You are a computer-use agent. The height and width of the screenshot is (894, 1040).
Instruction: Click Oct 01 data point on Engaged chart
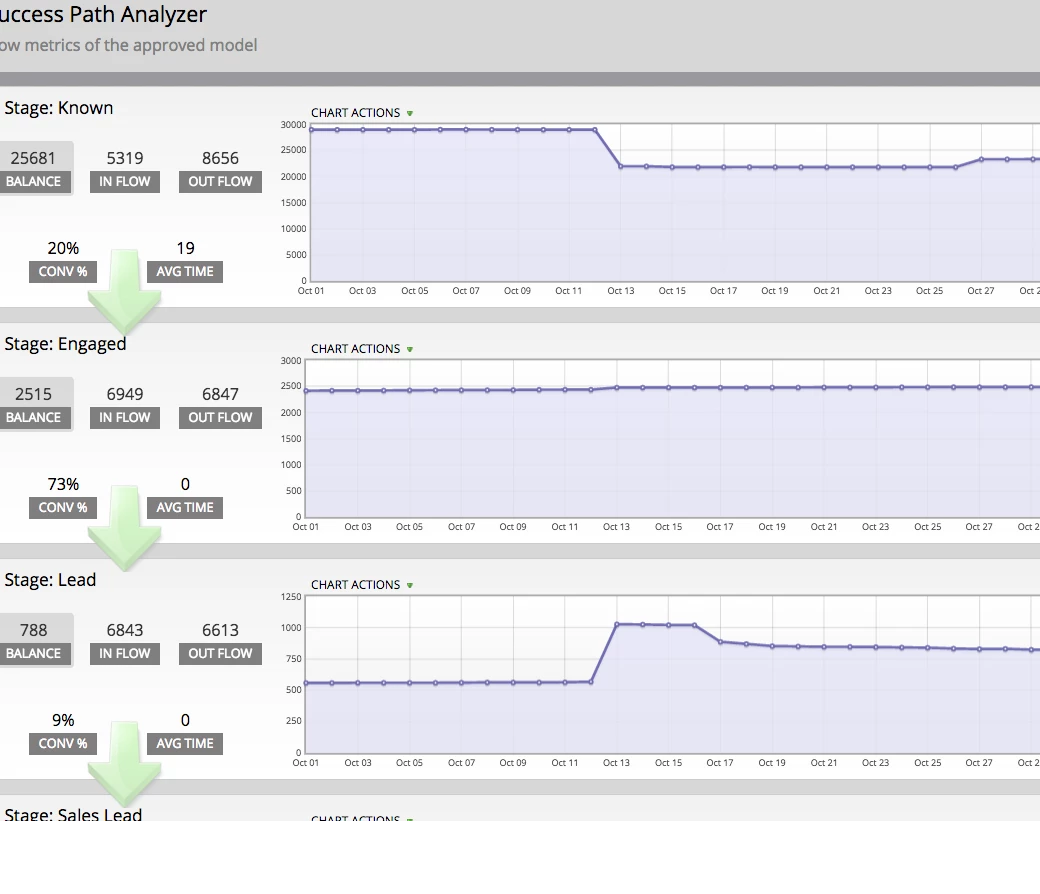point(306,391)
